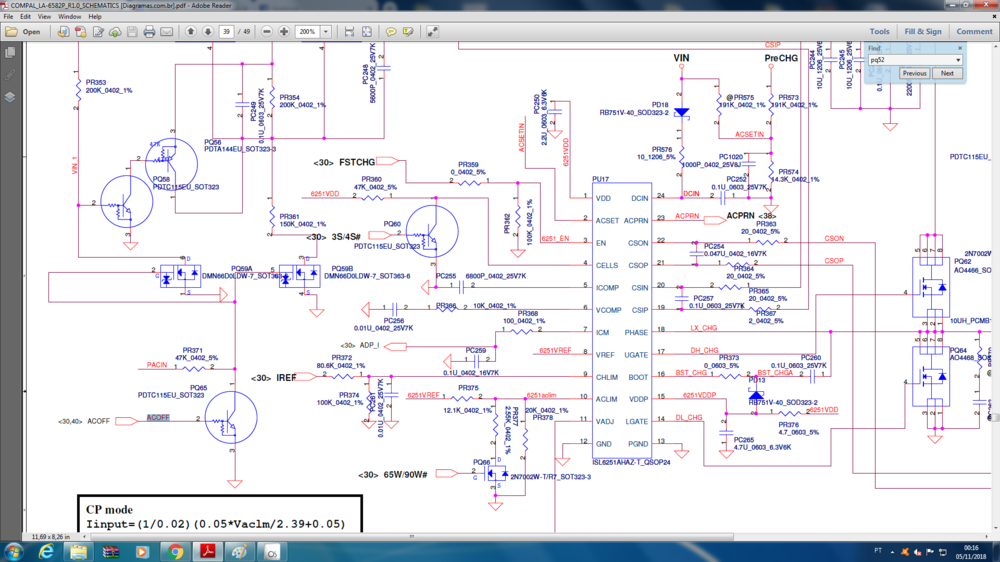Click the Send email envelope icon

pyautogui.click(x=166, y=31)
